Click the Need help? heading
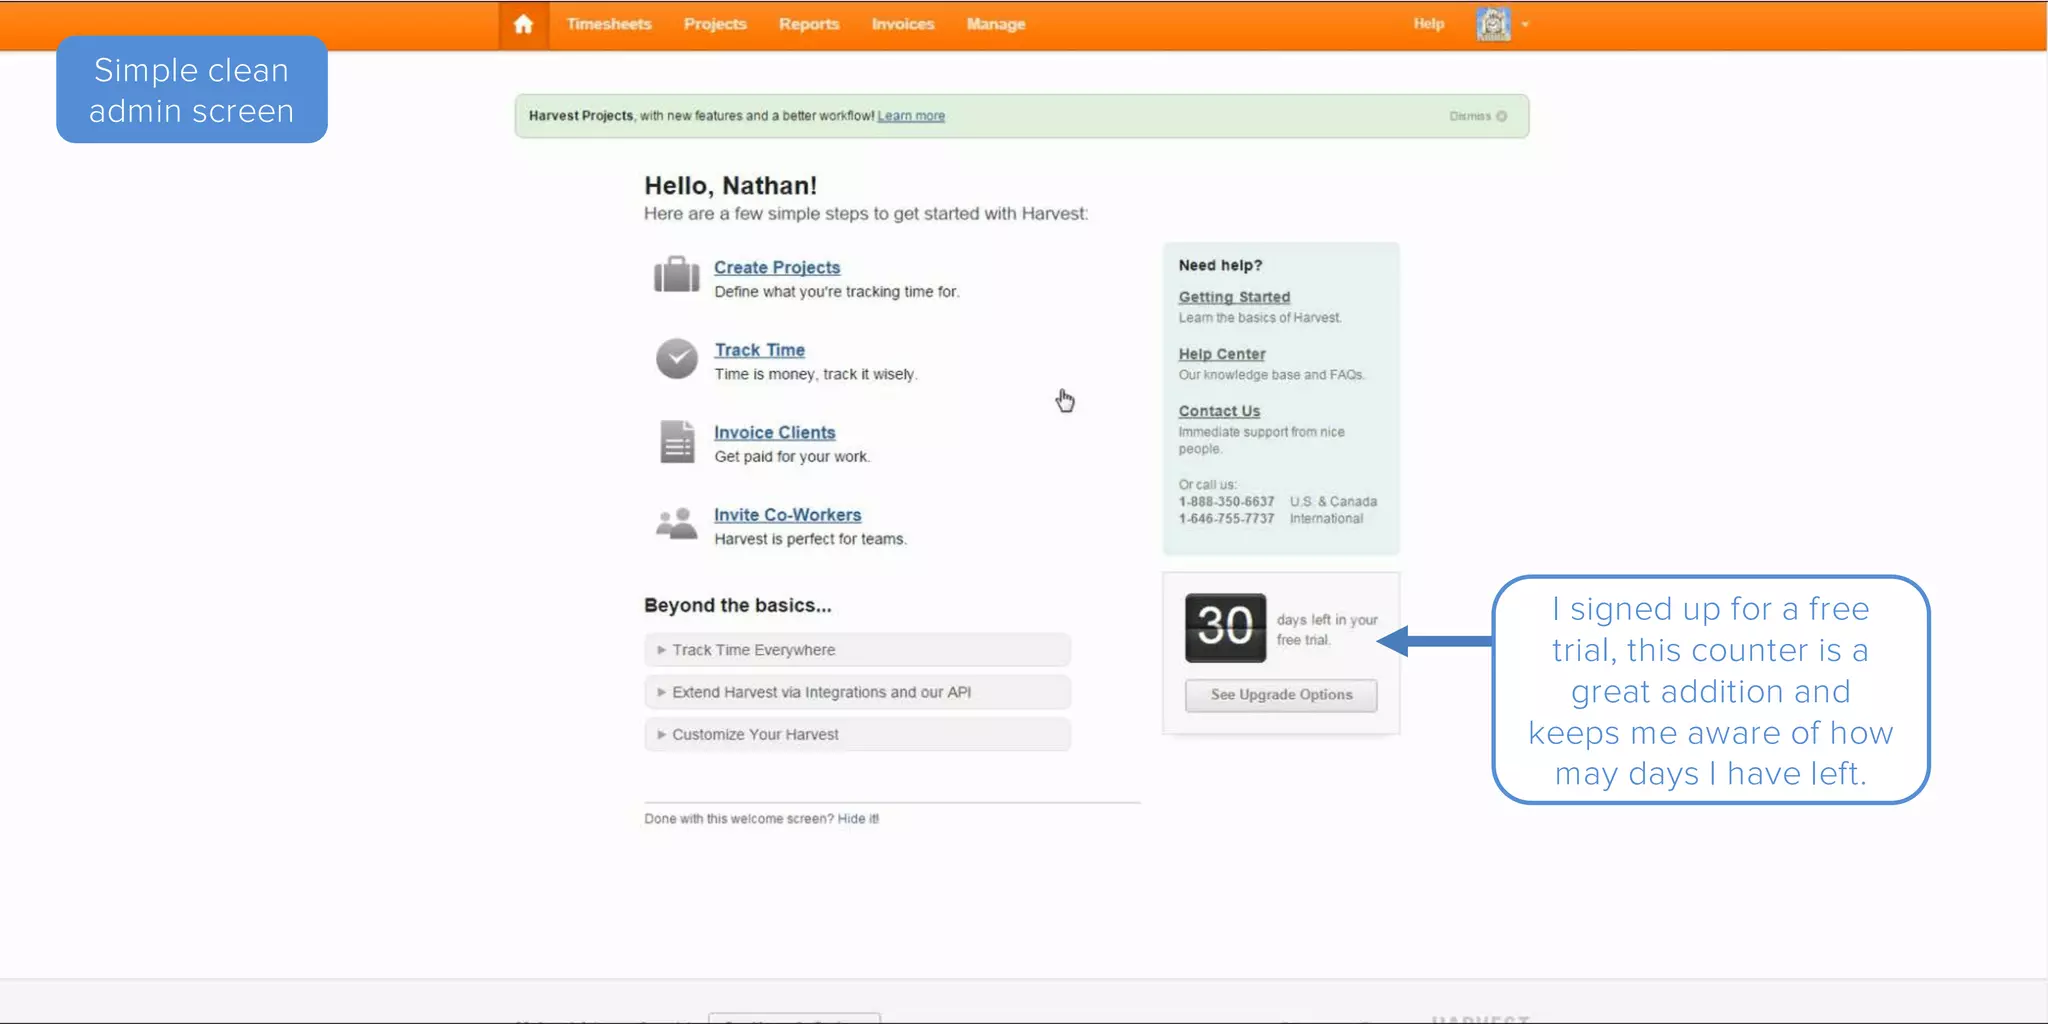 coord(1220,265)
